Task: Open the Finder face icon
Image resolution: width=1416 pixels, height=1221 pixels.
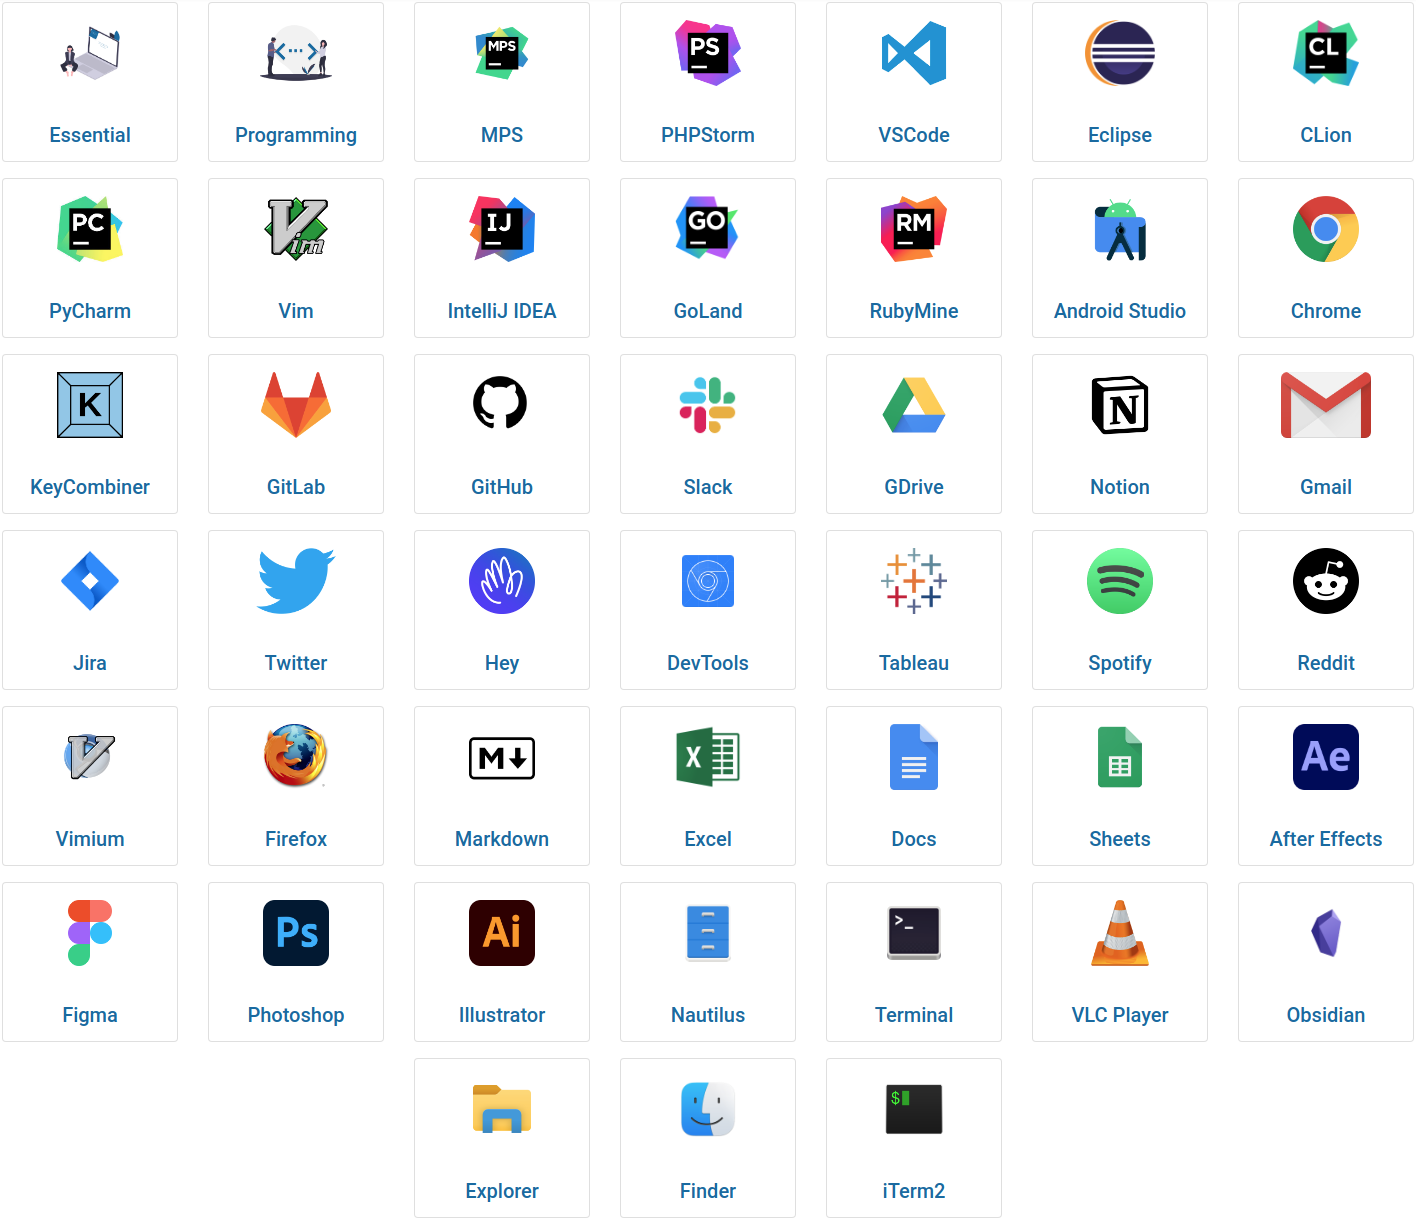Action: [x=708, y=1109]
